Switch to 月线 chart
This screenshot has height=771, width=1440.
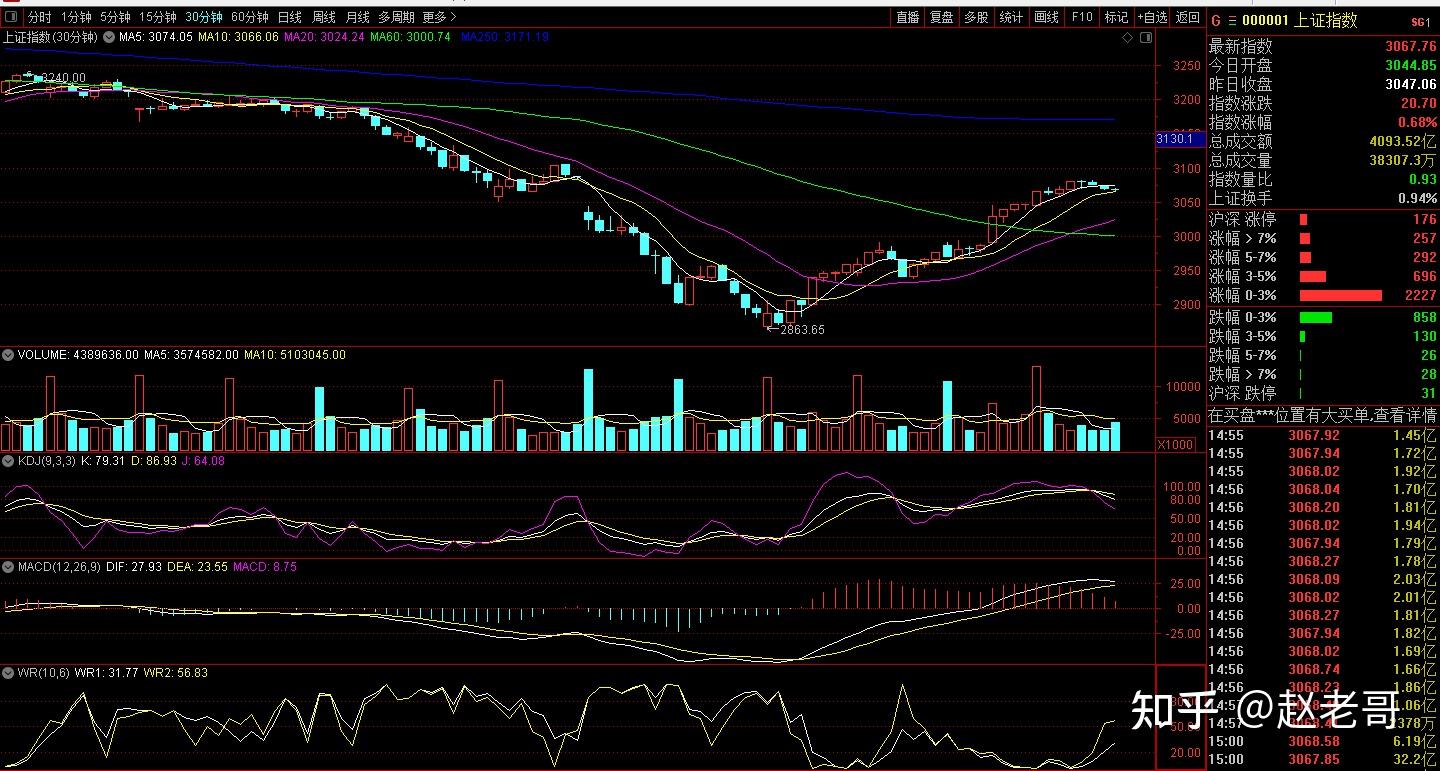pyautogui.click(x=357, y=17)
